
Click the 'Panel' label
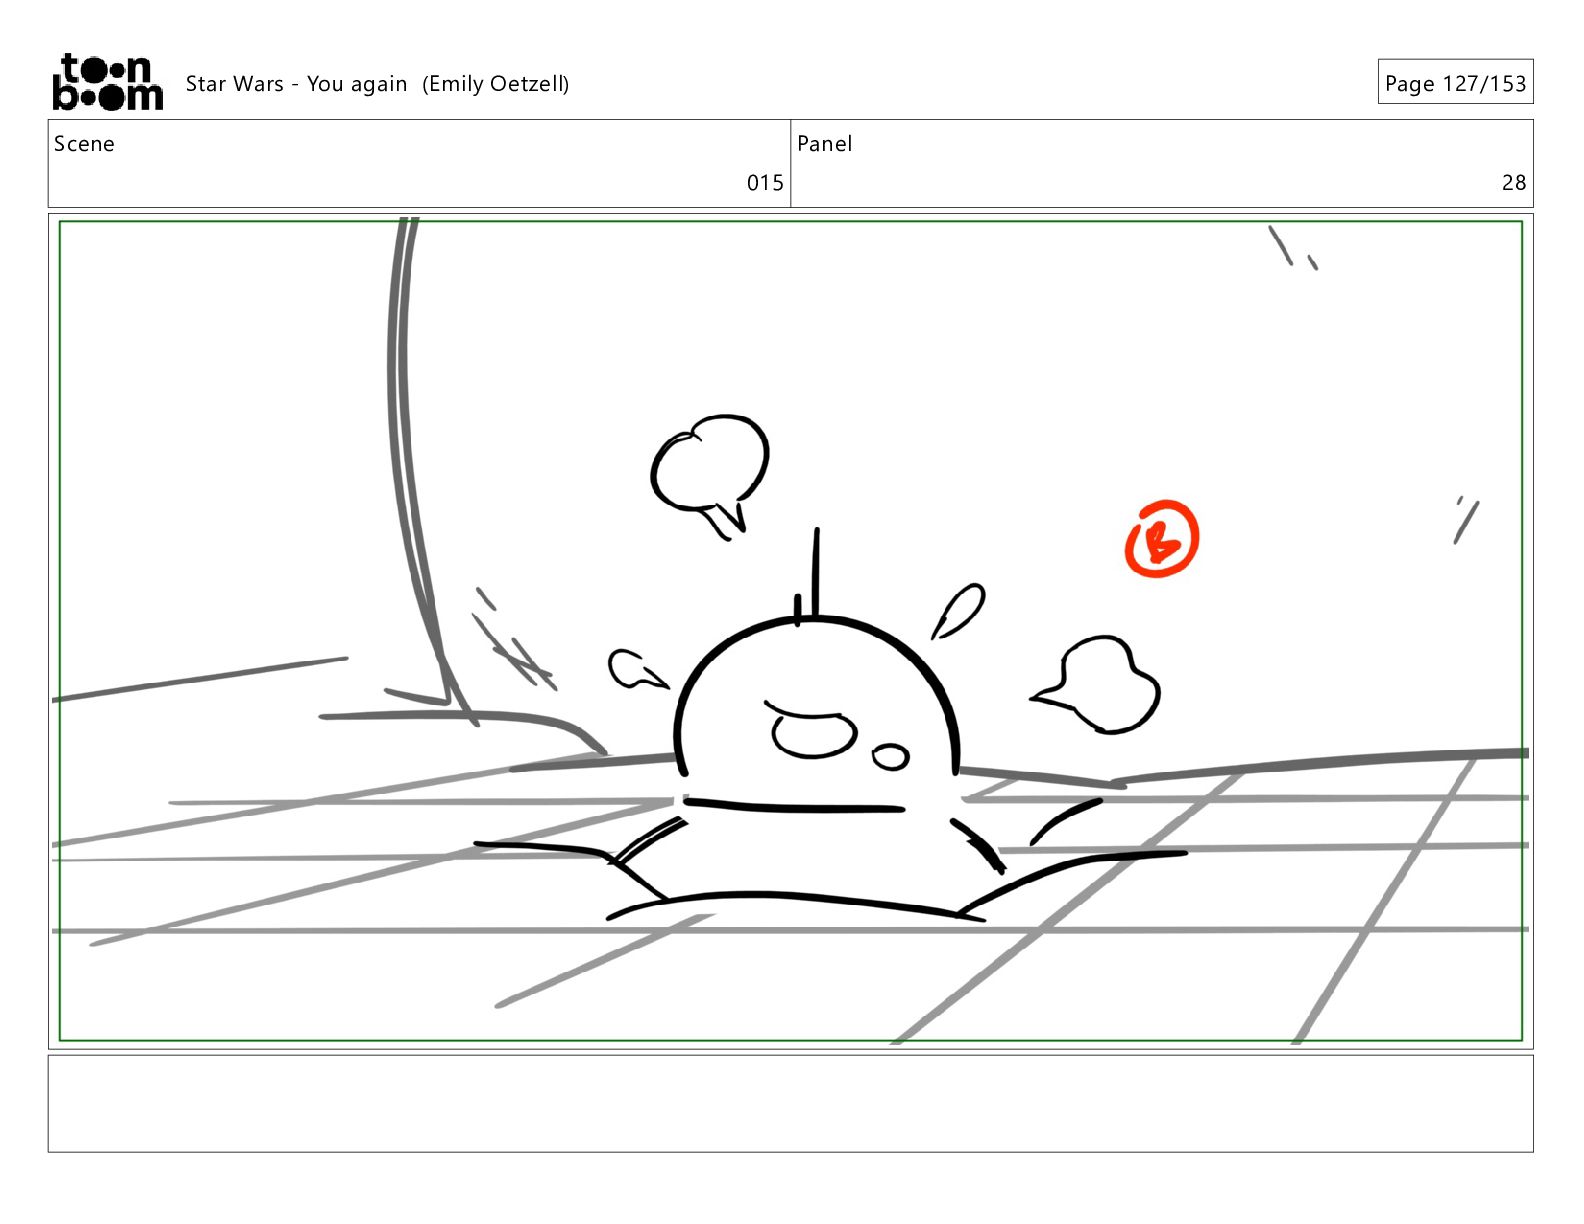[x=825, y=144]
